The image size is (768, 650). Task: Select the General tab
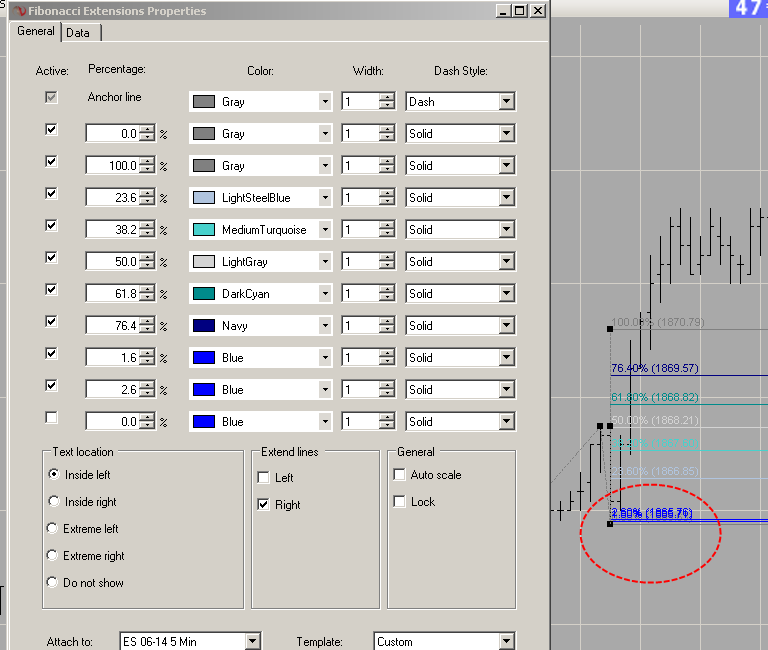36,31
